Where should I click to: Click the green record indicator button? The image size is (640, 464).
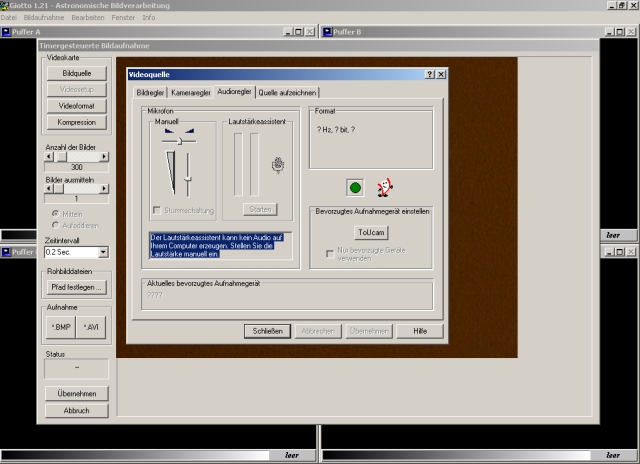pyautogui.click(x=354, y=187)
